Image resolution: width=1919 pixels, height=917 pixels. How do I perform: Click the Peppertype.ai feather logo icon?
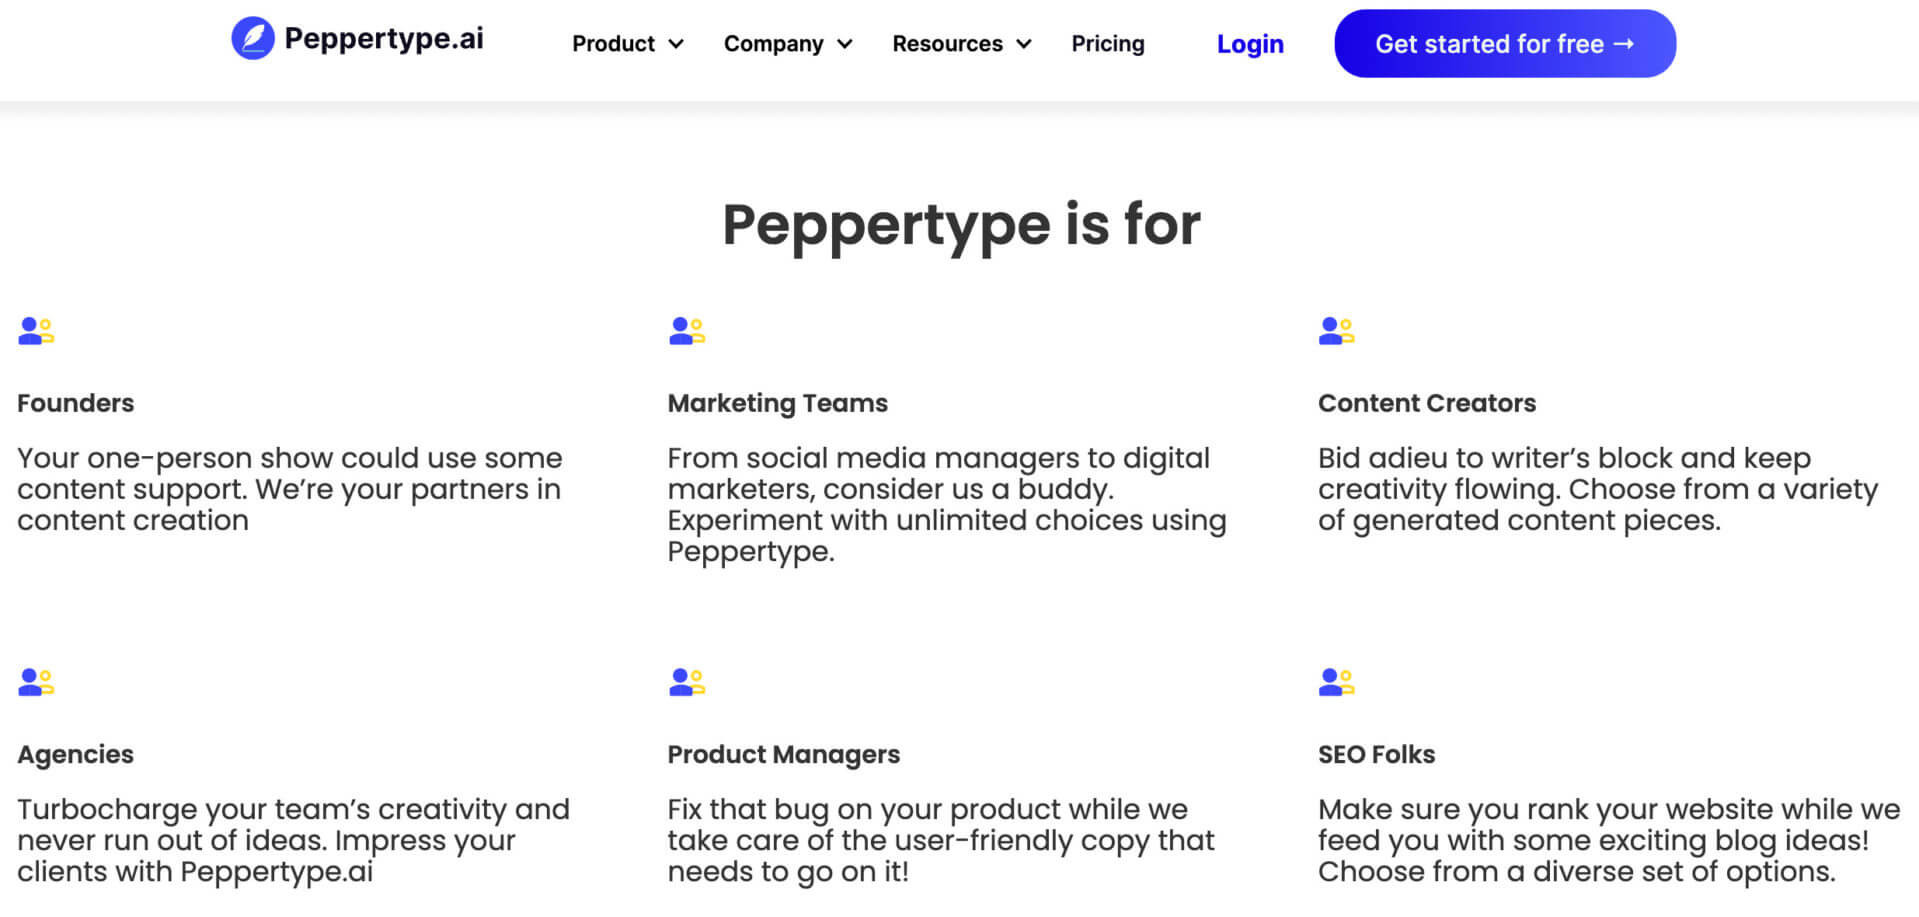(253, 39)
